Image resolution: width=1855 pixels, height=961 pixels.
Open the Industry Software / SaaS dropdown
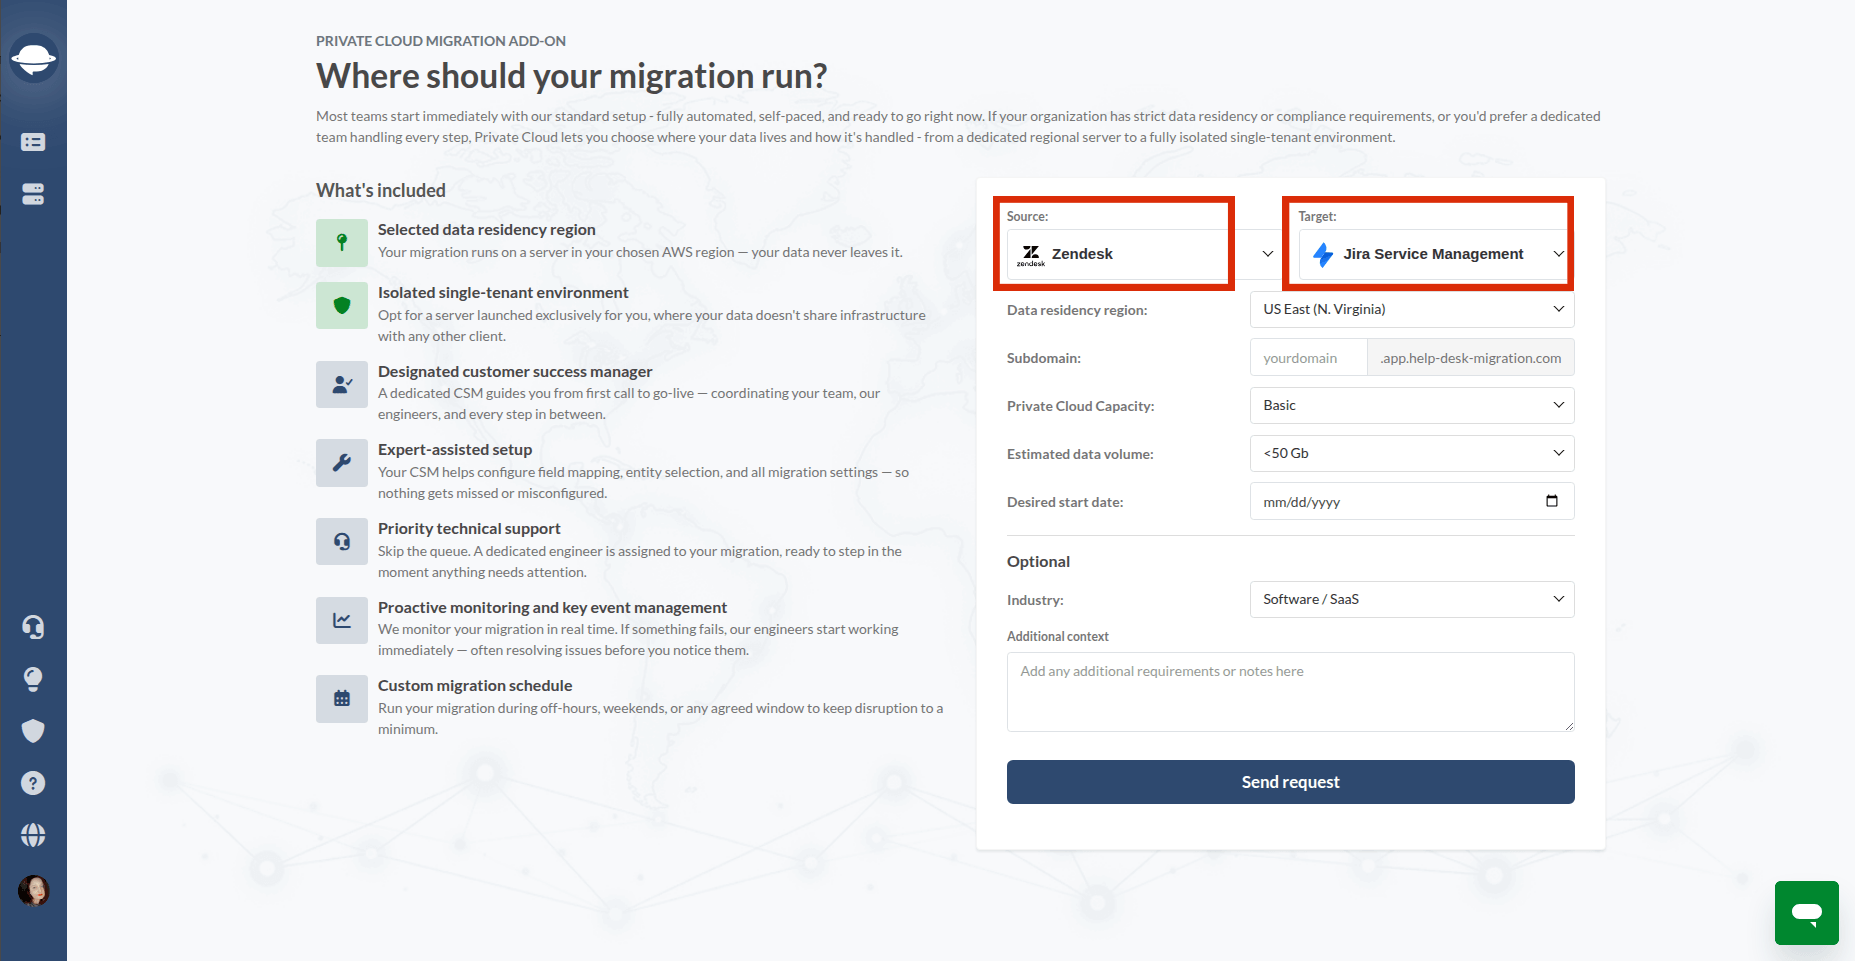(1412, 599)
